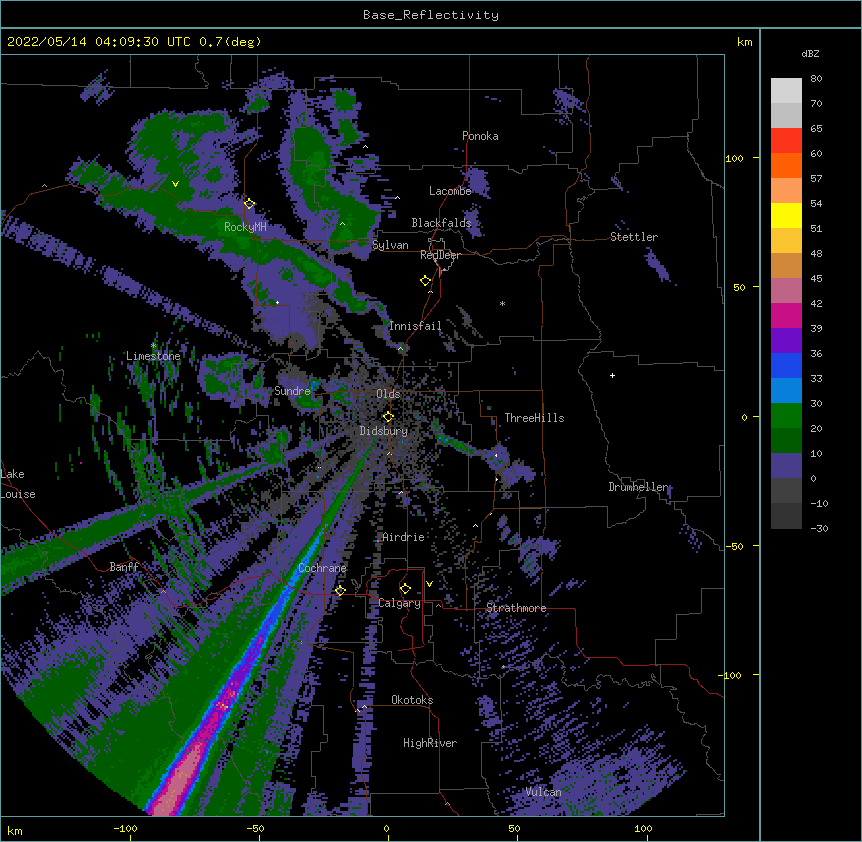This screenshot has height=842, width=862.
Task: Click the Cochrane town label
Action: click(x=322, y=568)
